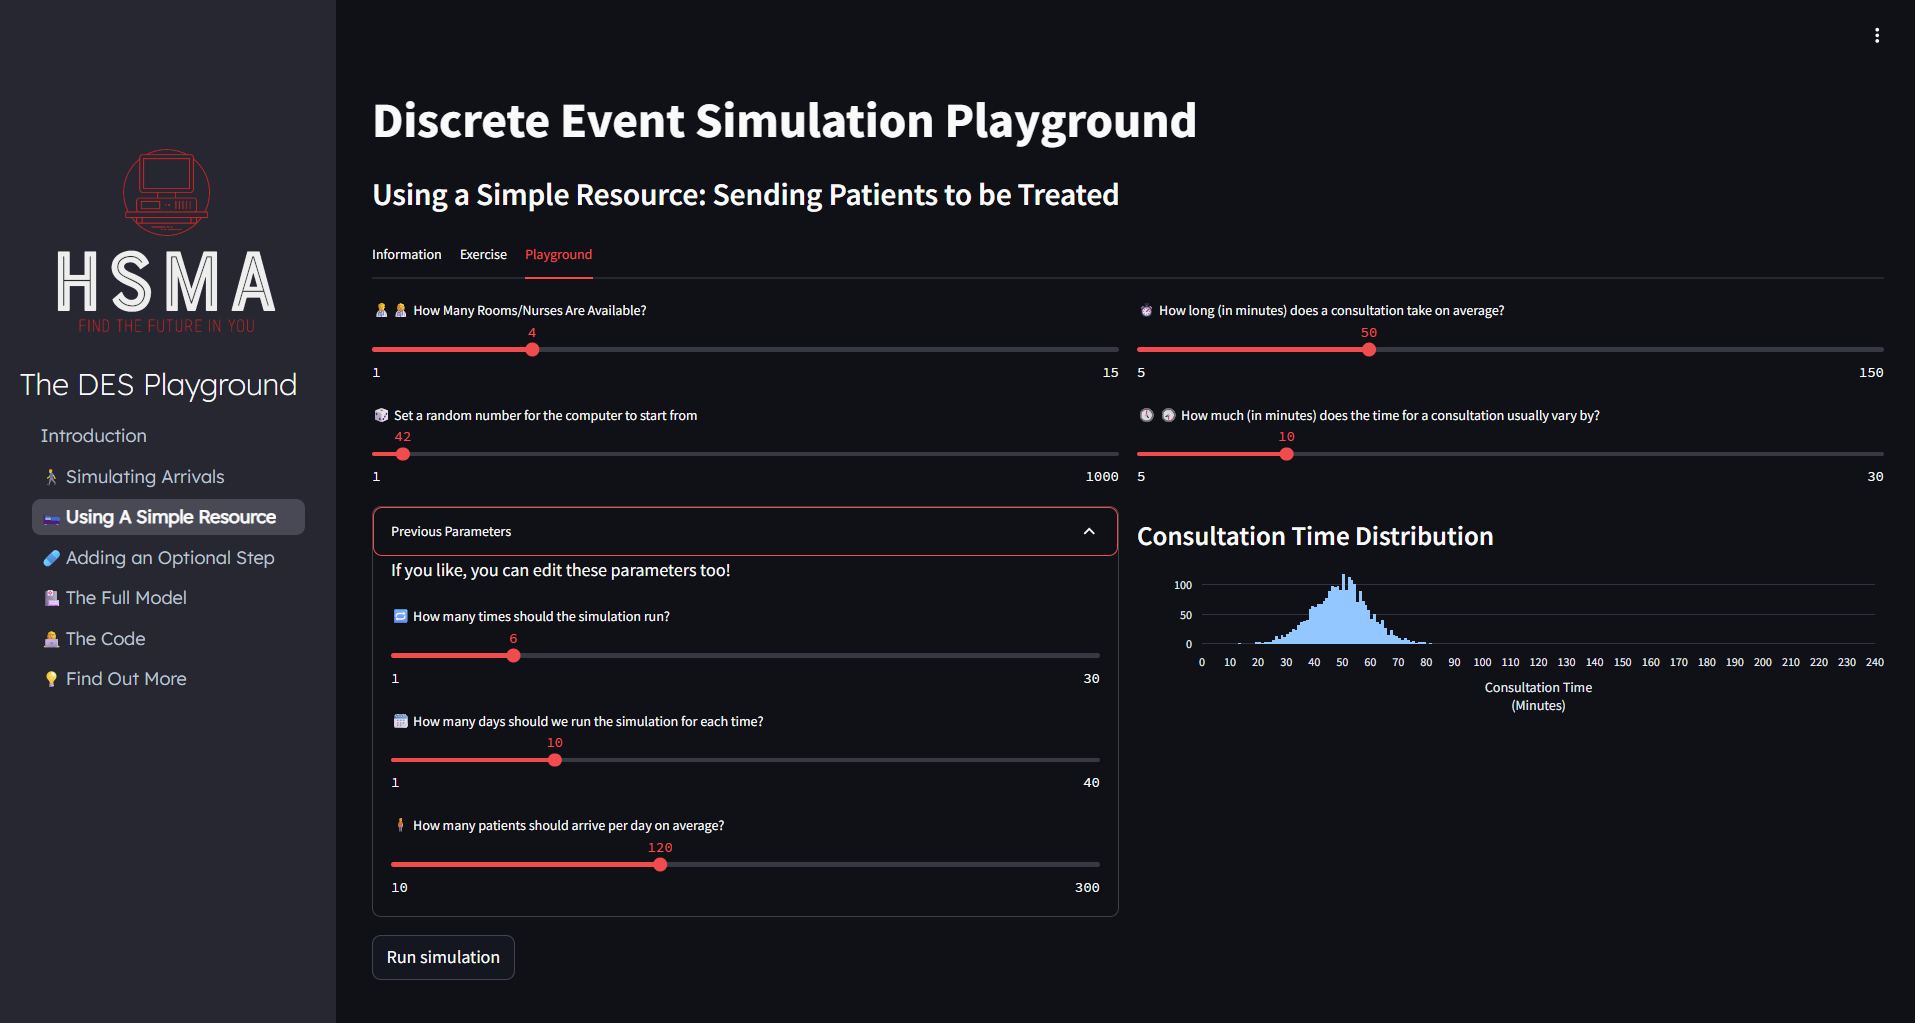Open Adding an Optional Step page

168,558
